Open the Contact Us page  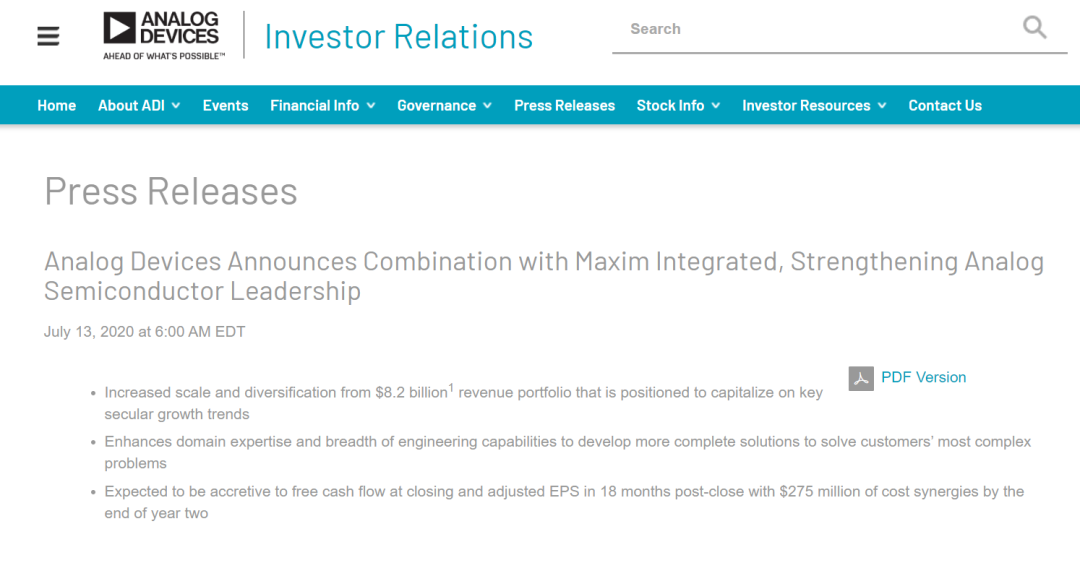945,105
